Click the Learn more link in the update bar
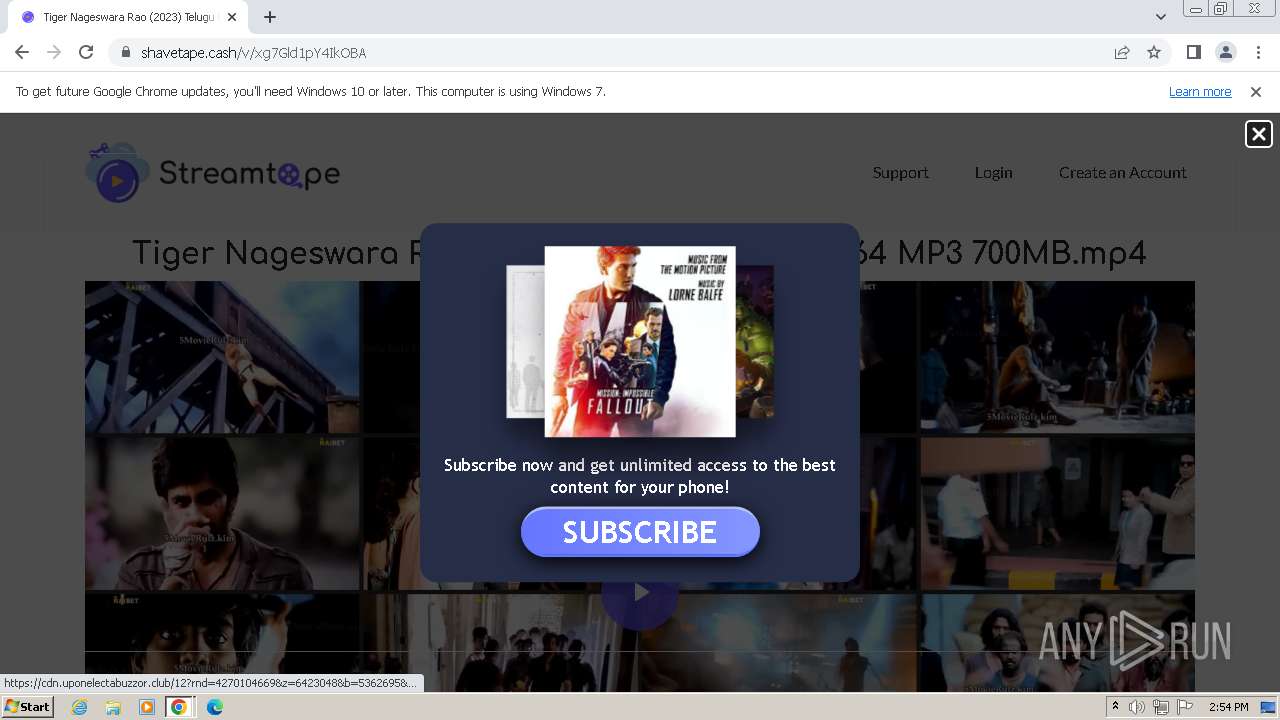The image size is (1280, 720). [x=1200, y=91]
